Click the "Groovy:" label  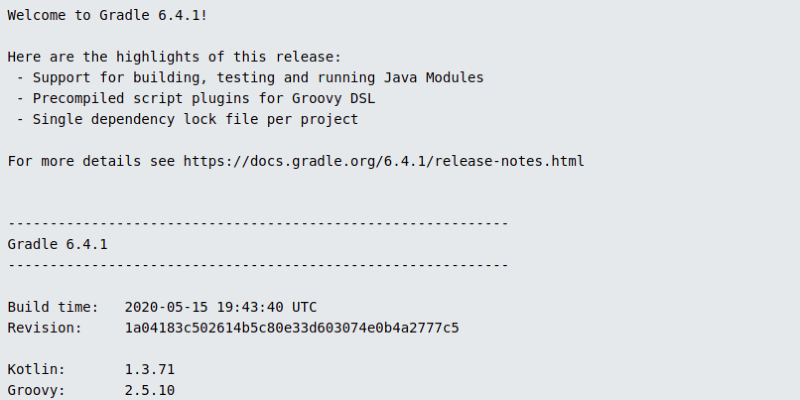tap(36, 390)
